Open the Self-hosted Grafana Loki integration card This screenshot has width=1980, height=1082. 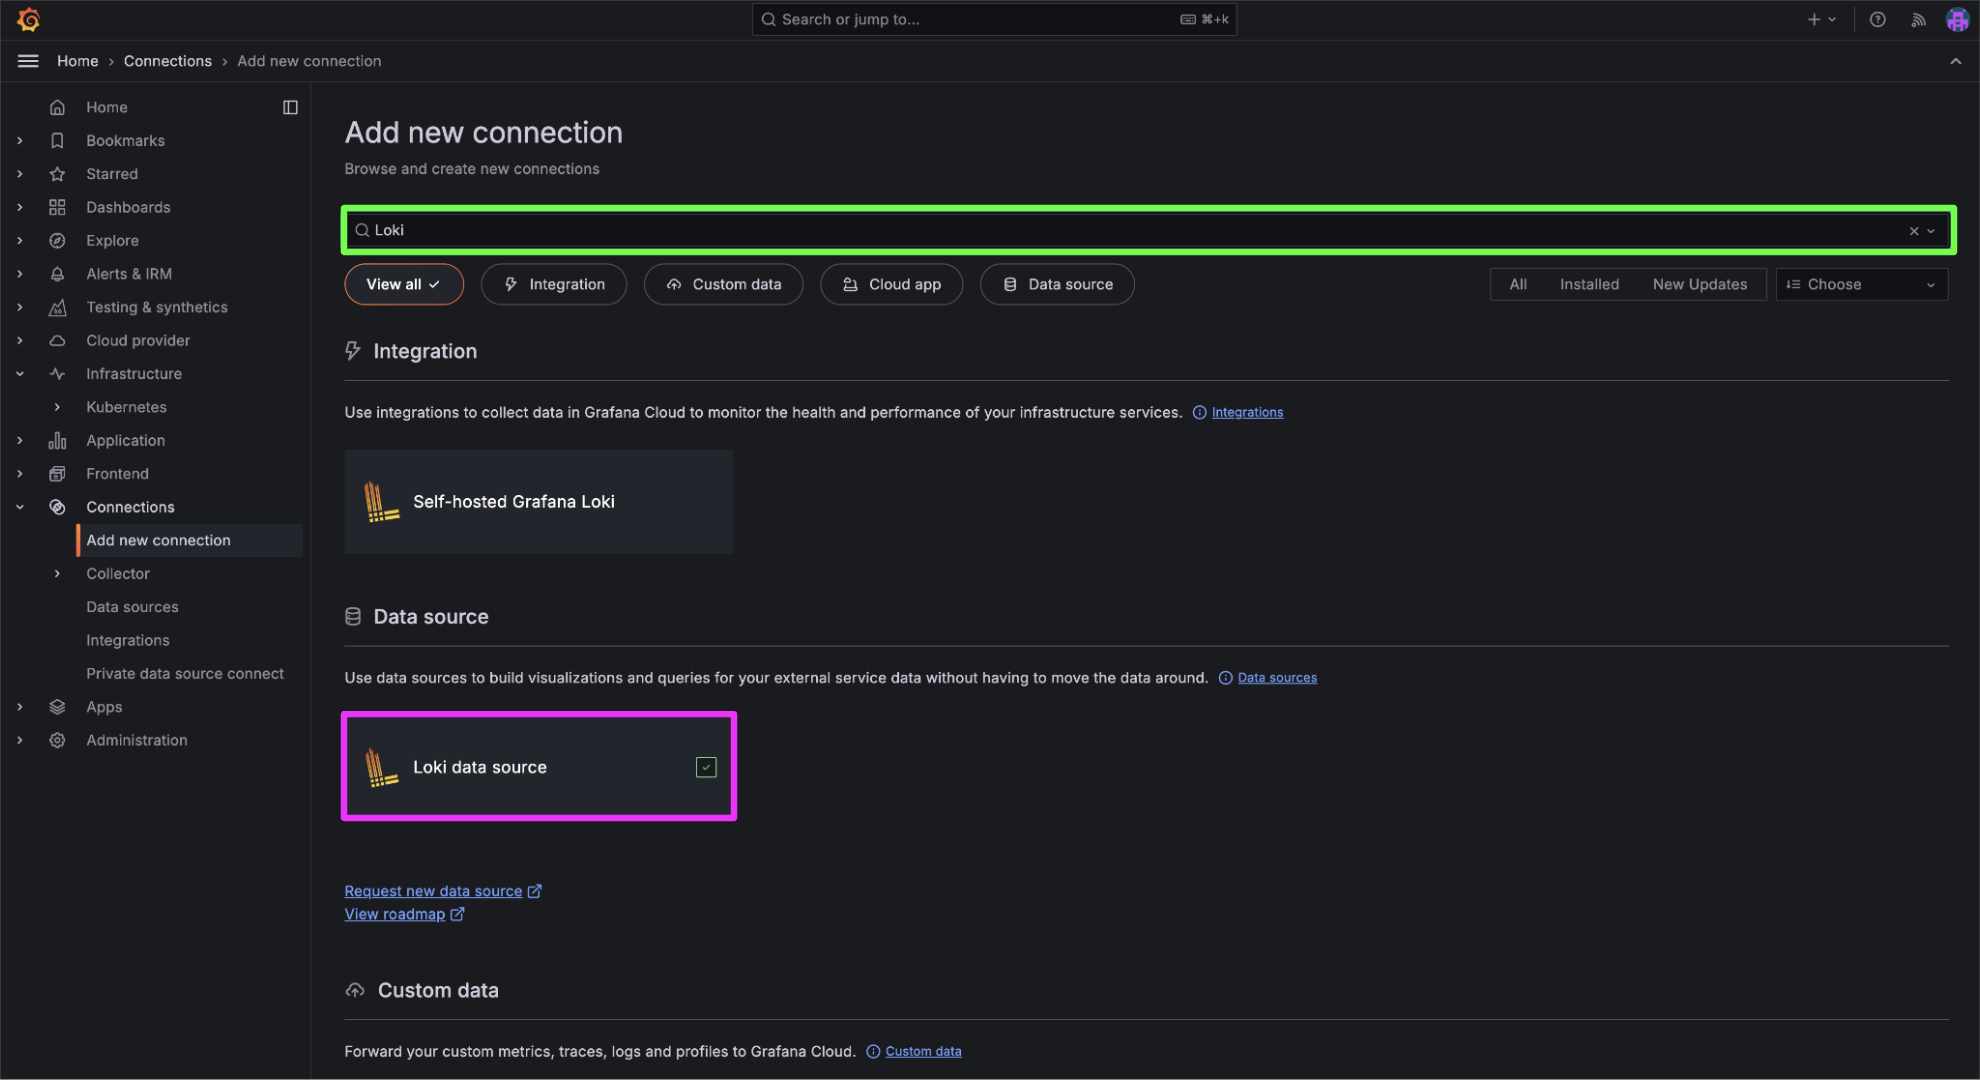(x=538, y=502)
